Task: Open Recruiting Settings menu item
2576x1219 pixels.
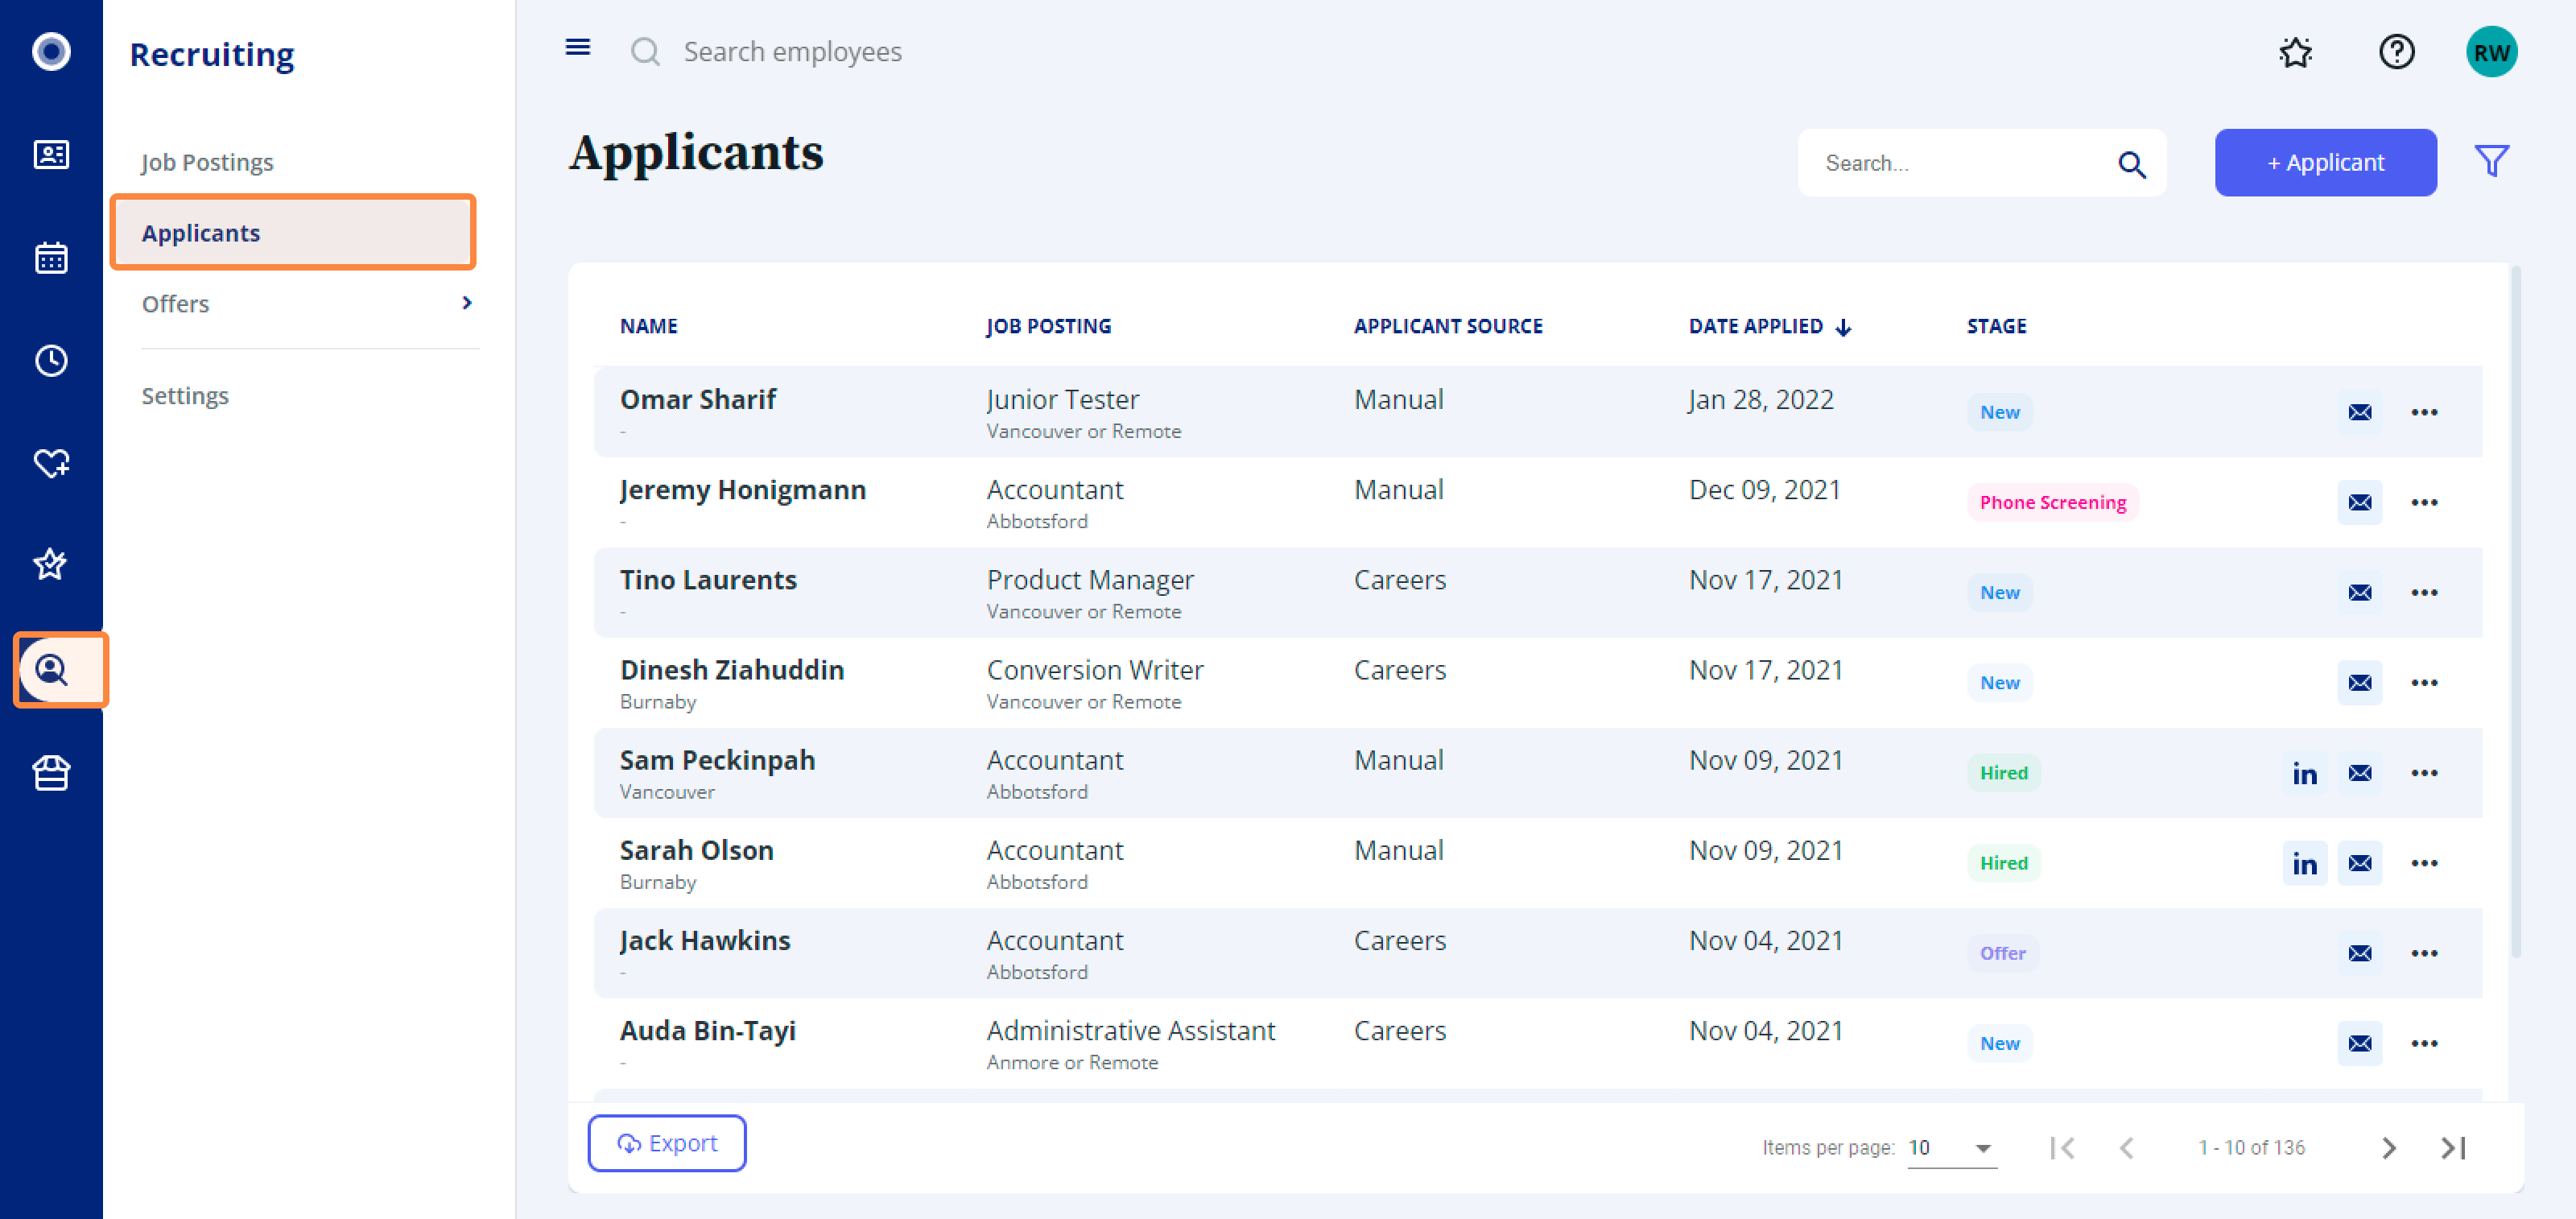Action: (185, 395)
